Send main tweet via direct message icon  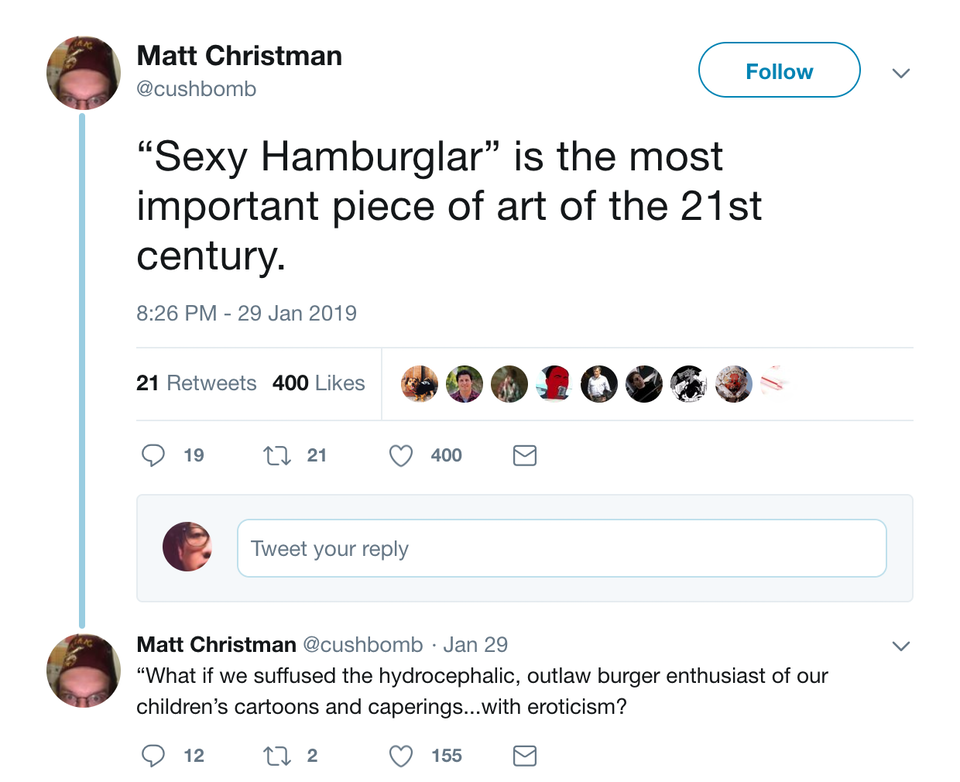[x=524, y=456]
